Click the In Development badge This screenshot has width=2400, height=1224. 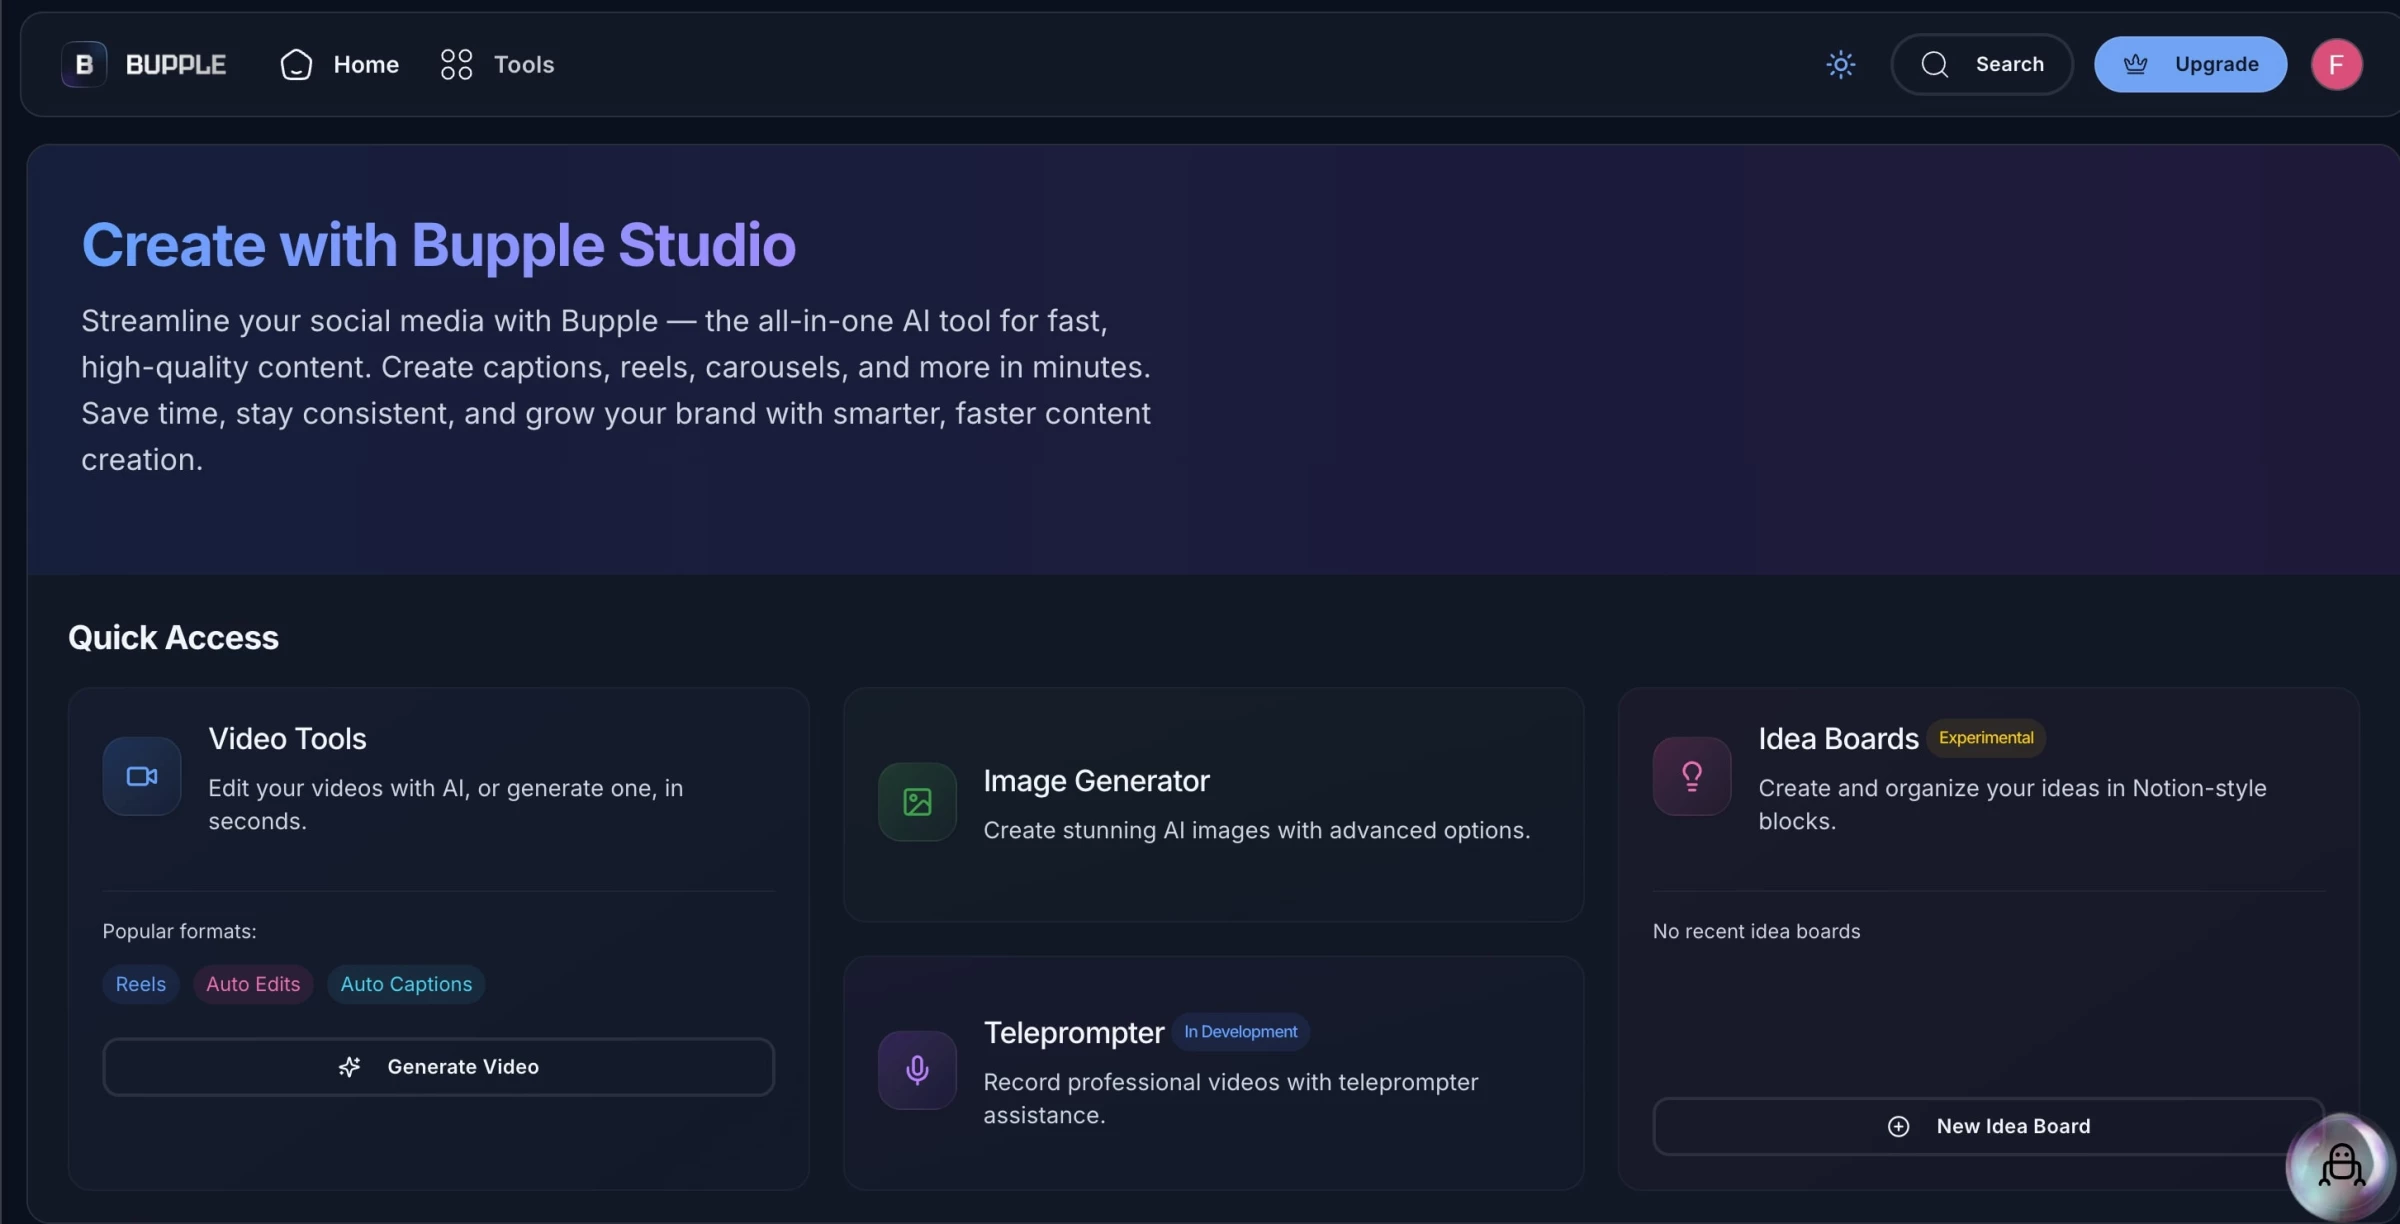click(1240, 1032)
